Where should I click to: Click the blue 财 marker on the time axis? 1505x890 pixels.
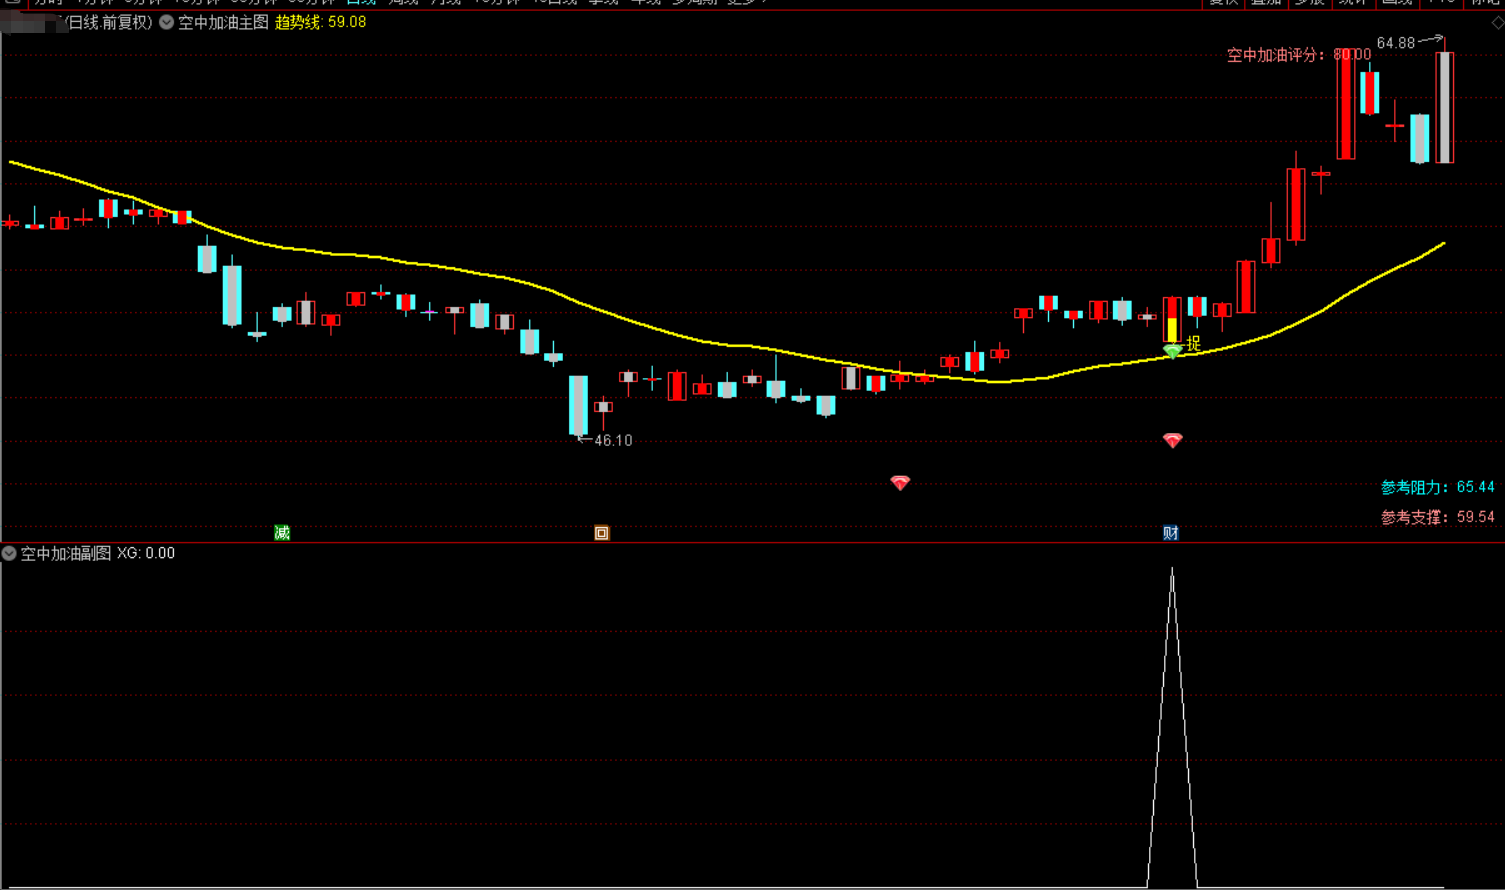coord(1171,533)
